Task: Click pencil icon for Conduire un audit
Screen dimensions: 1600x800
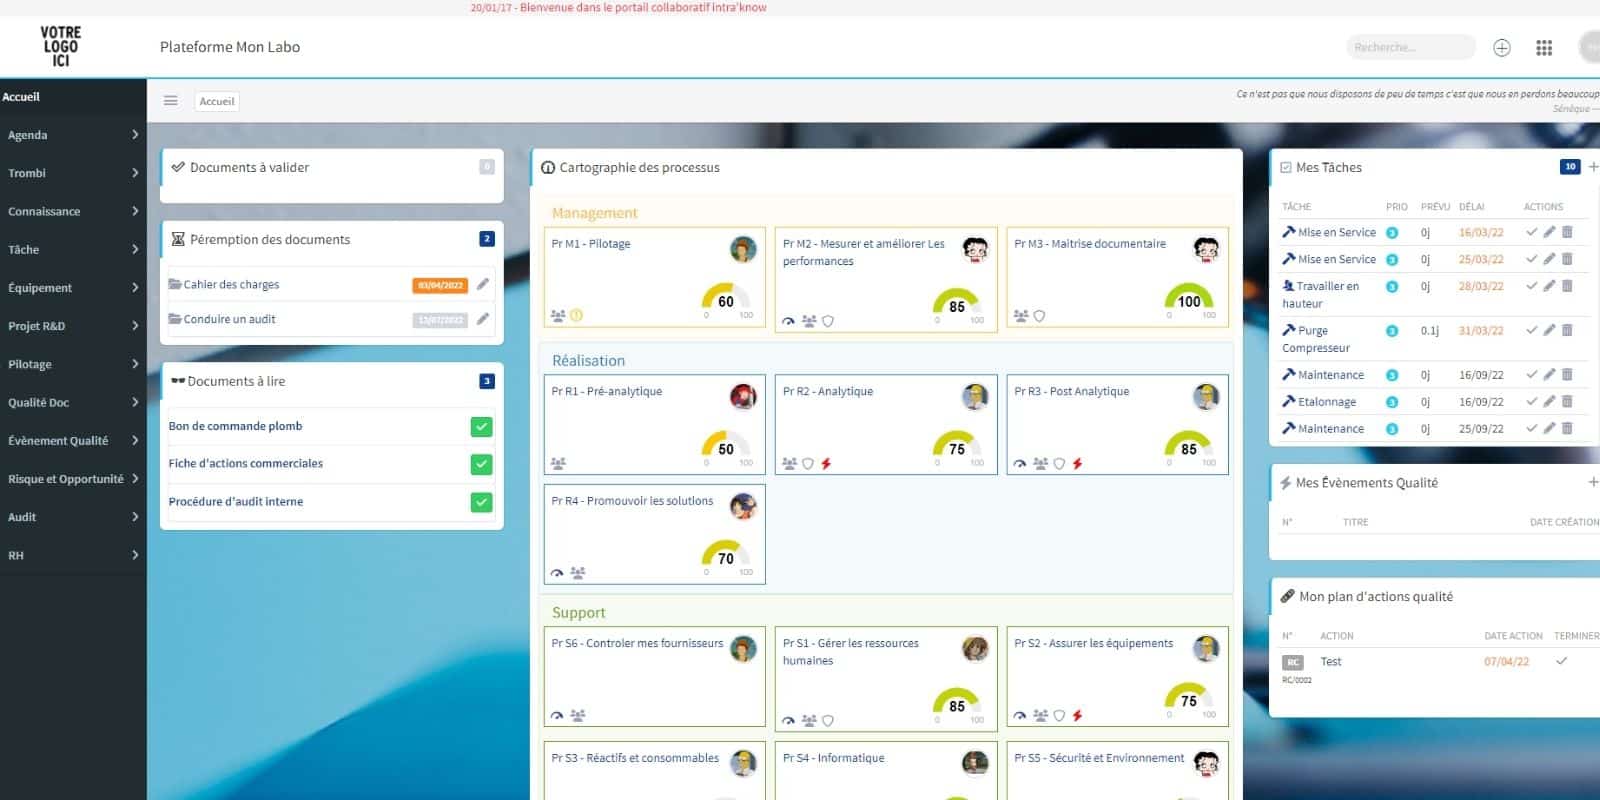Action: [x=483, y=319]
